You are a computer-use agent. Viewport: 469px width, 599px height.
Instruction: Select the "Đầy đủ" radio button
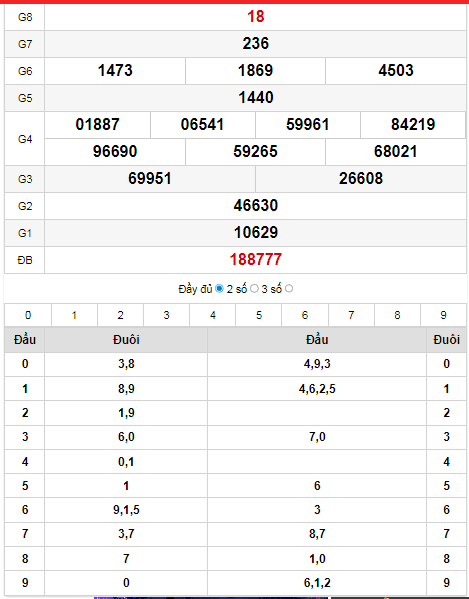tap(219, 289)
